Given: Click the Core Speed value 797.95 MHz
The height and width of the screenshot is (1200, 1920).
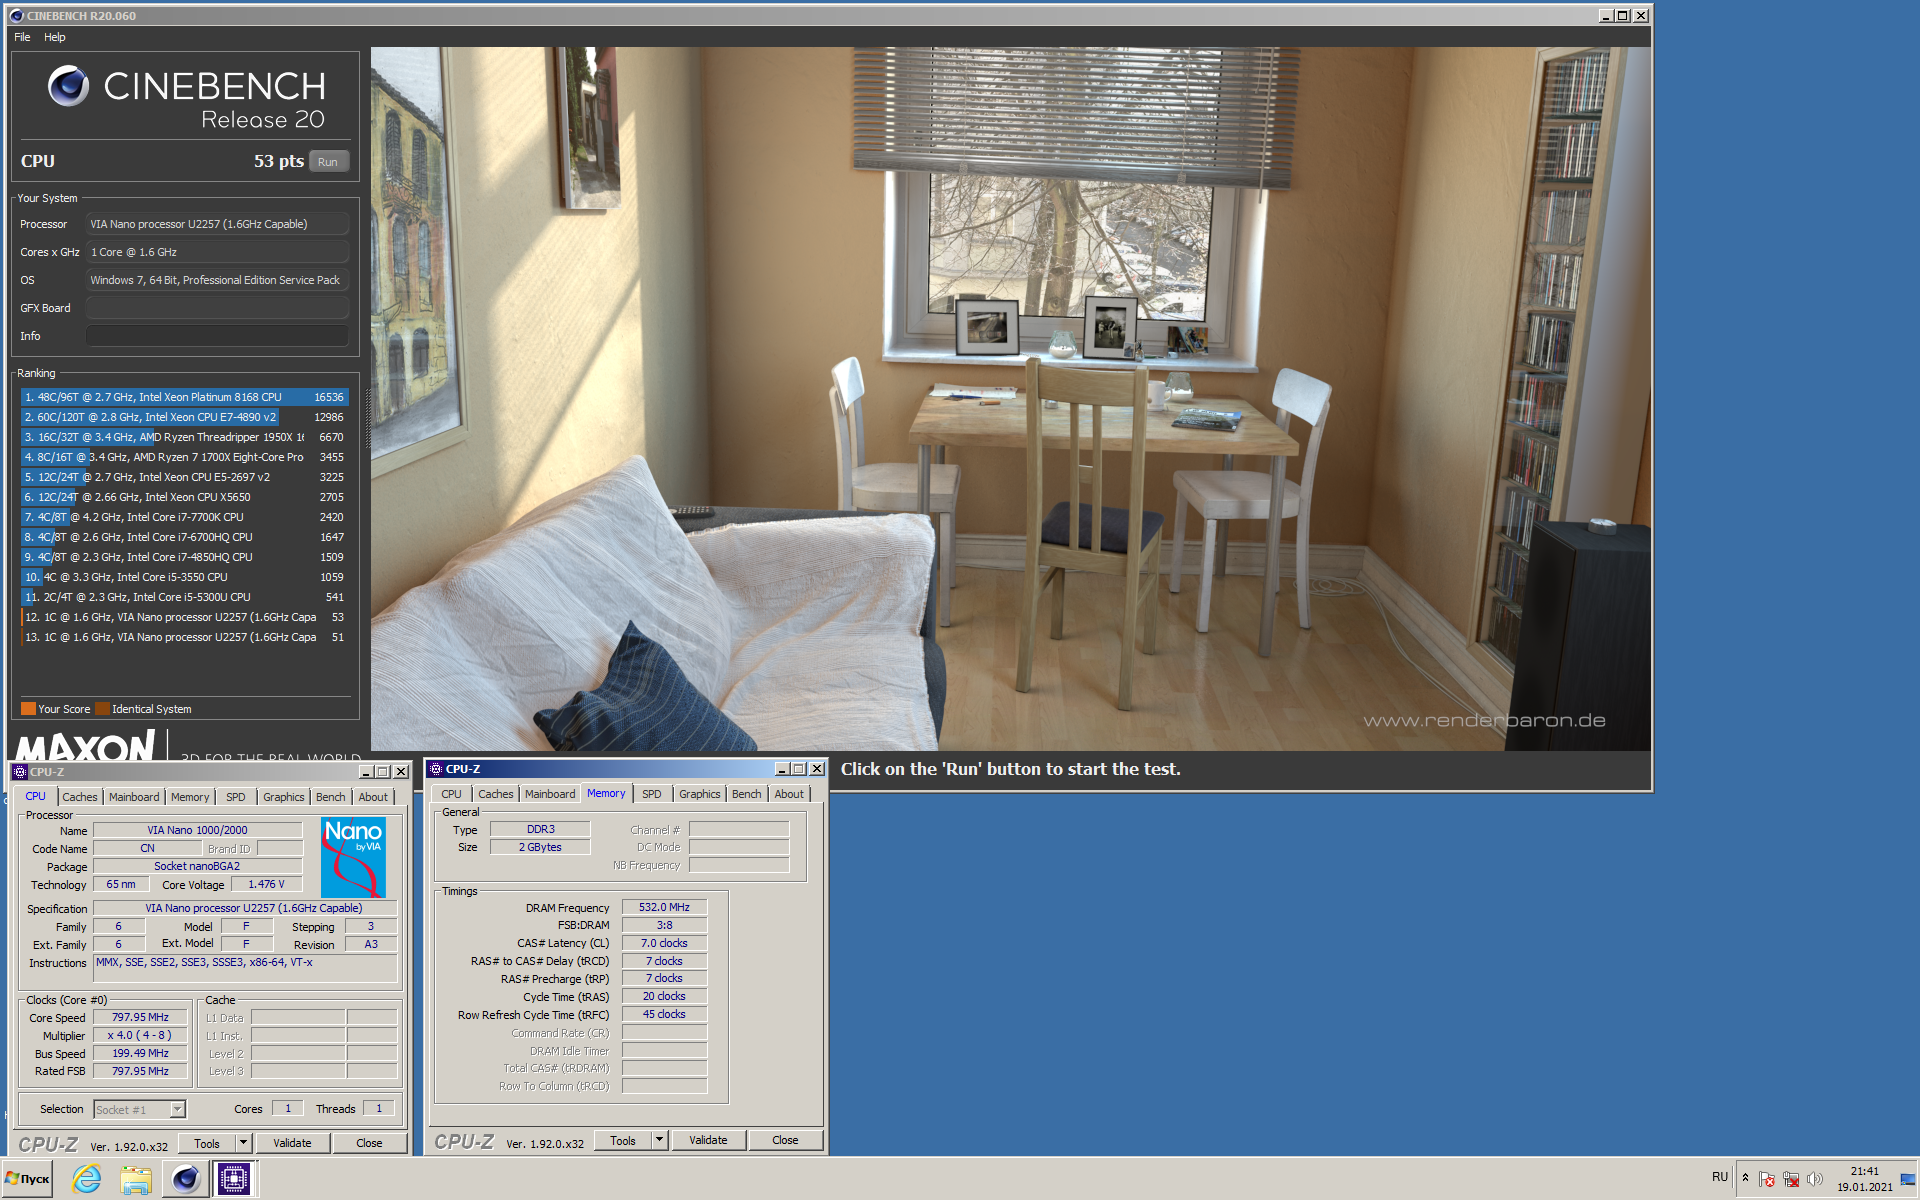Looking at the screenshot, I should [x=140, y=1017].
